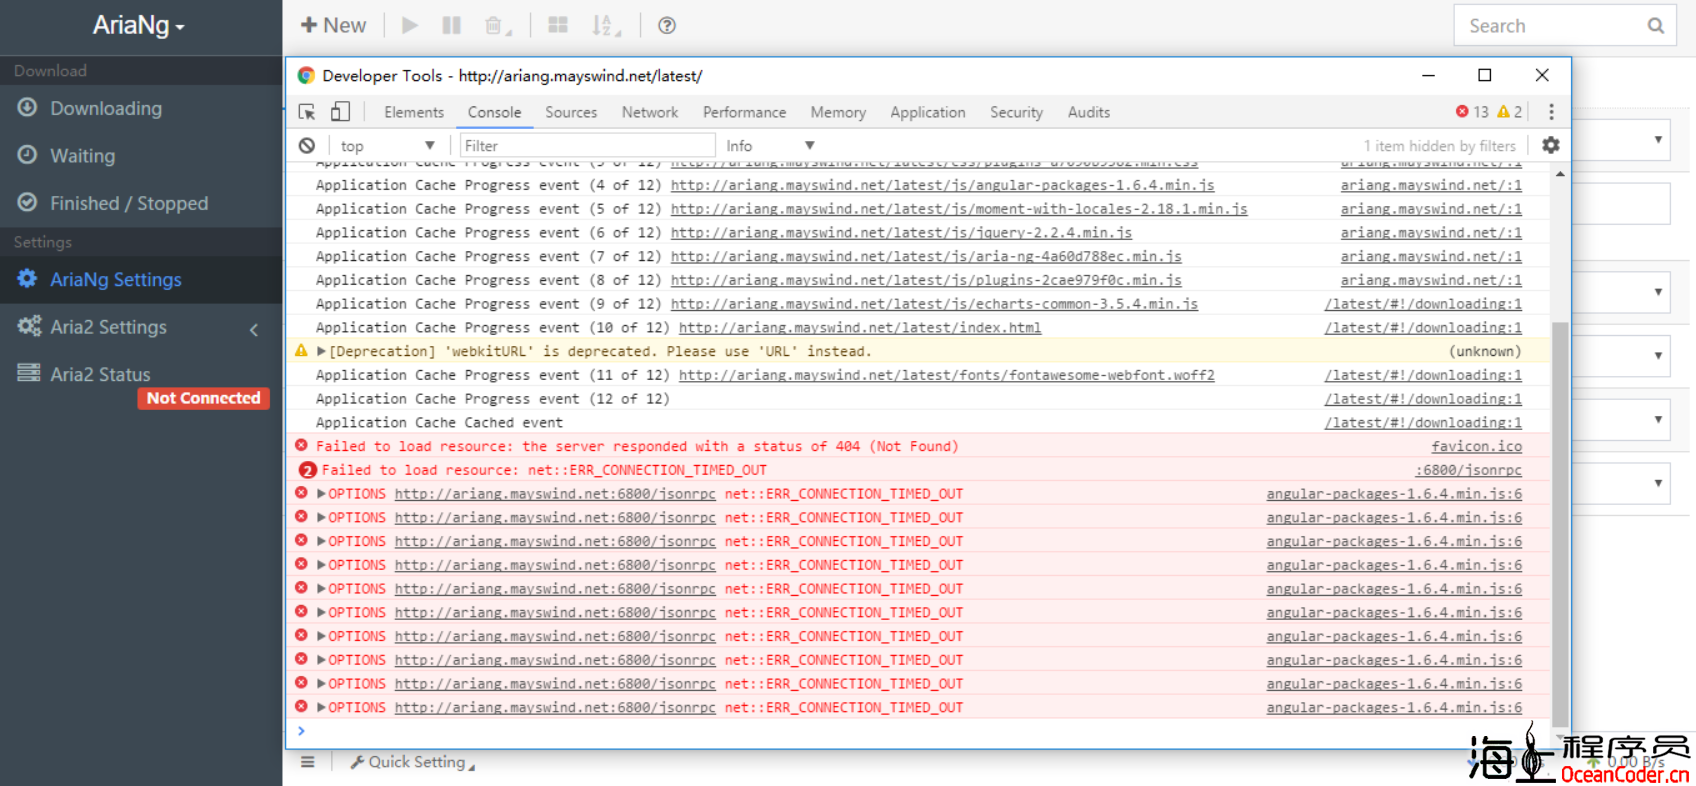Open the top context selector dropdown
The width and height of the screenshot is (1696, 786).
tap(387, 146)
